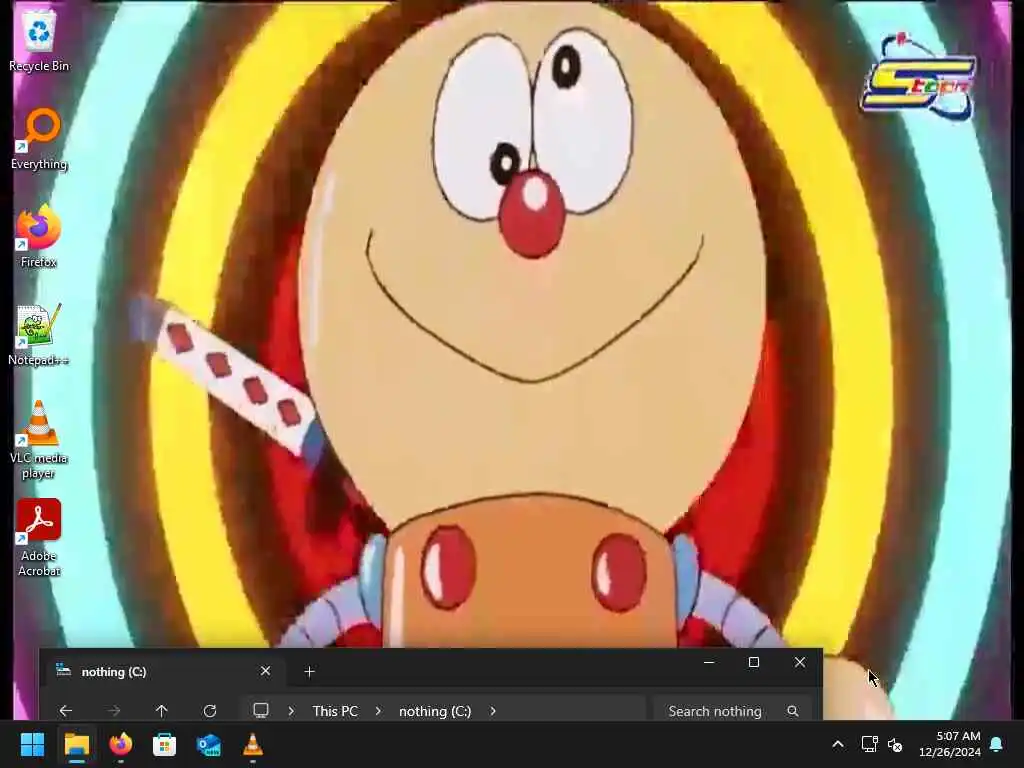The image size is (1024, 768).
Task: Expand chevron after This PC
Action: (377, 711)
